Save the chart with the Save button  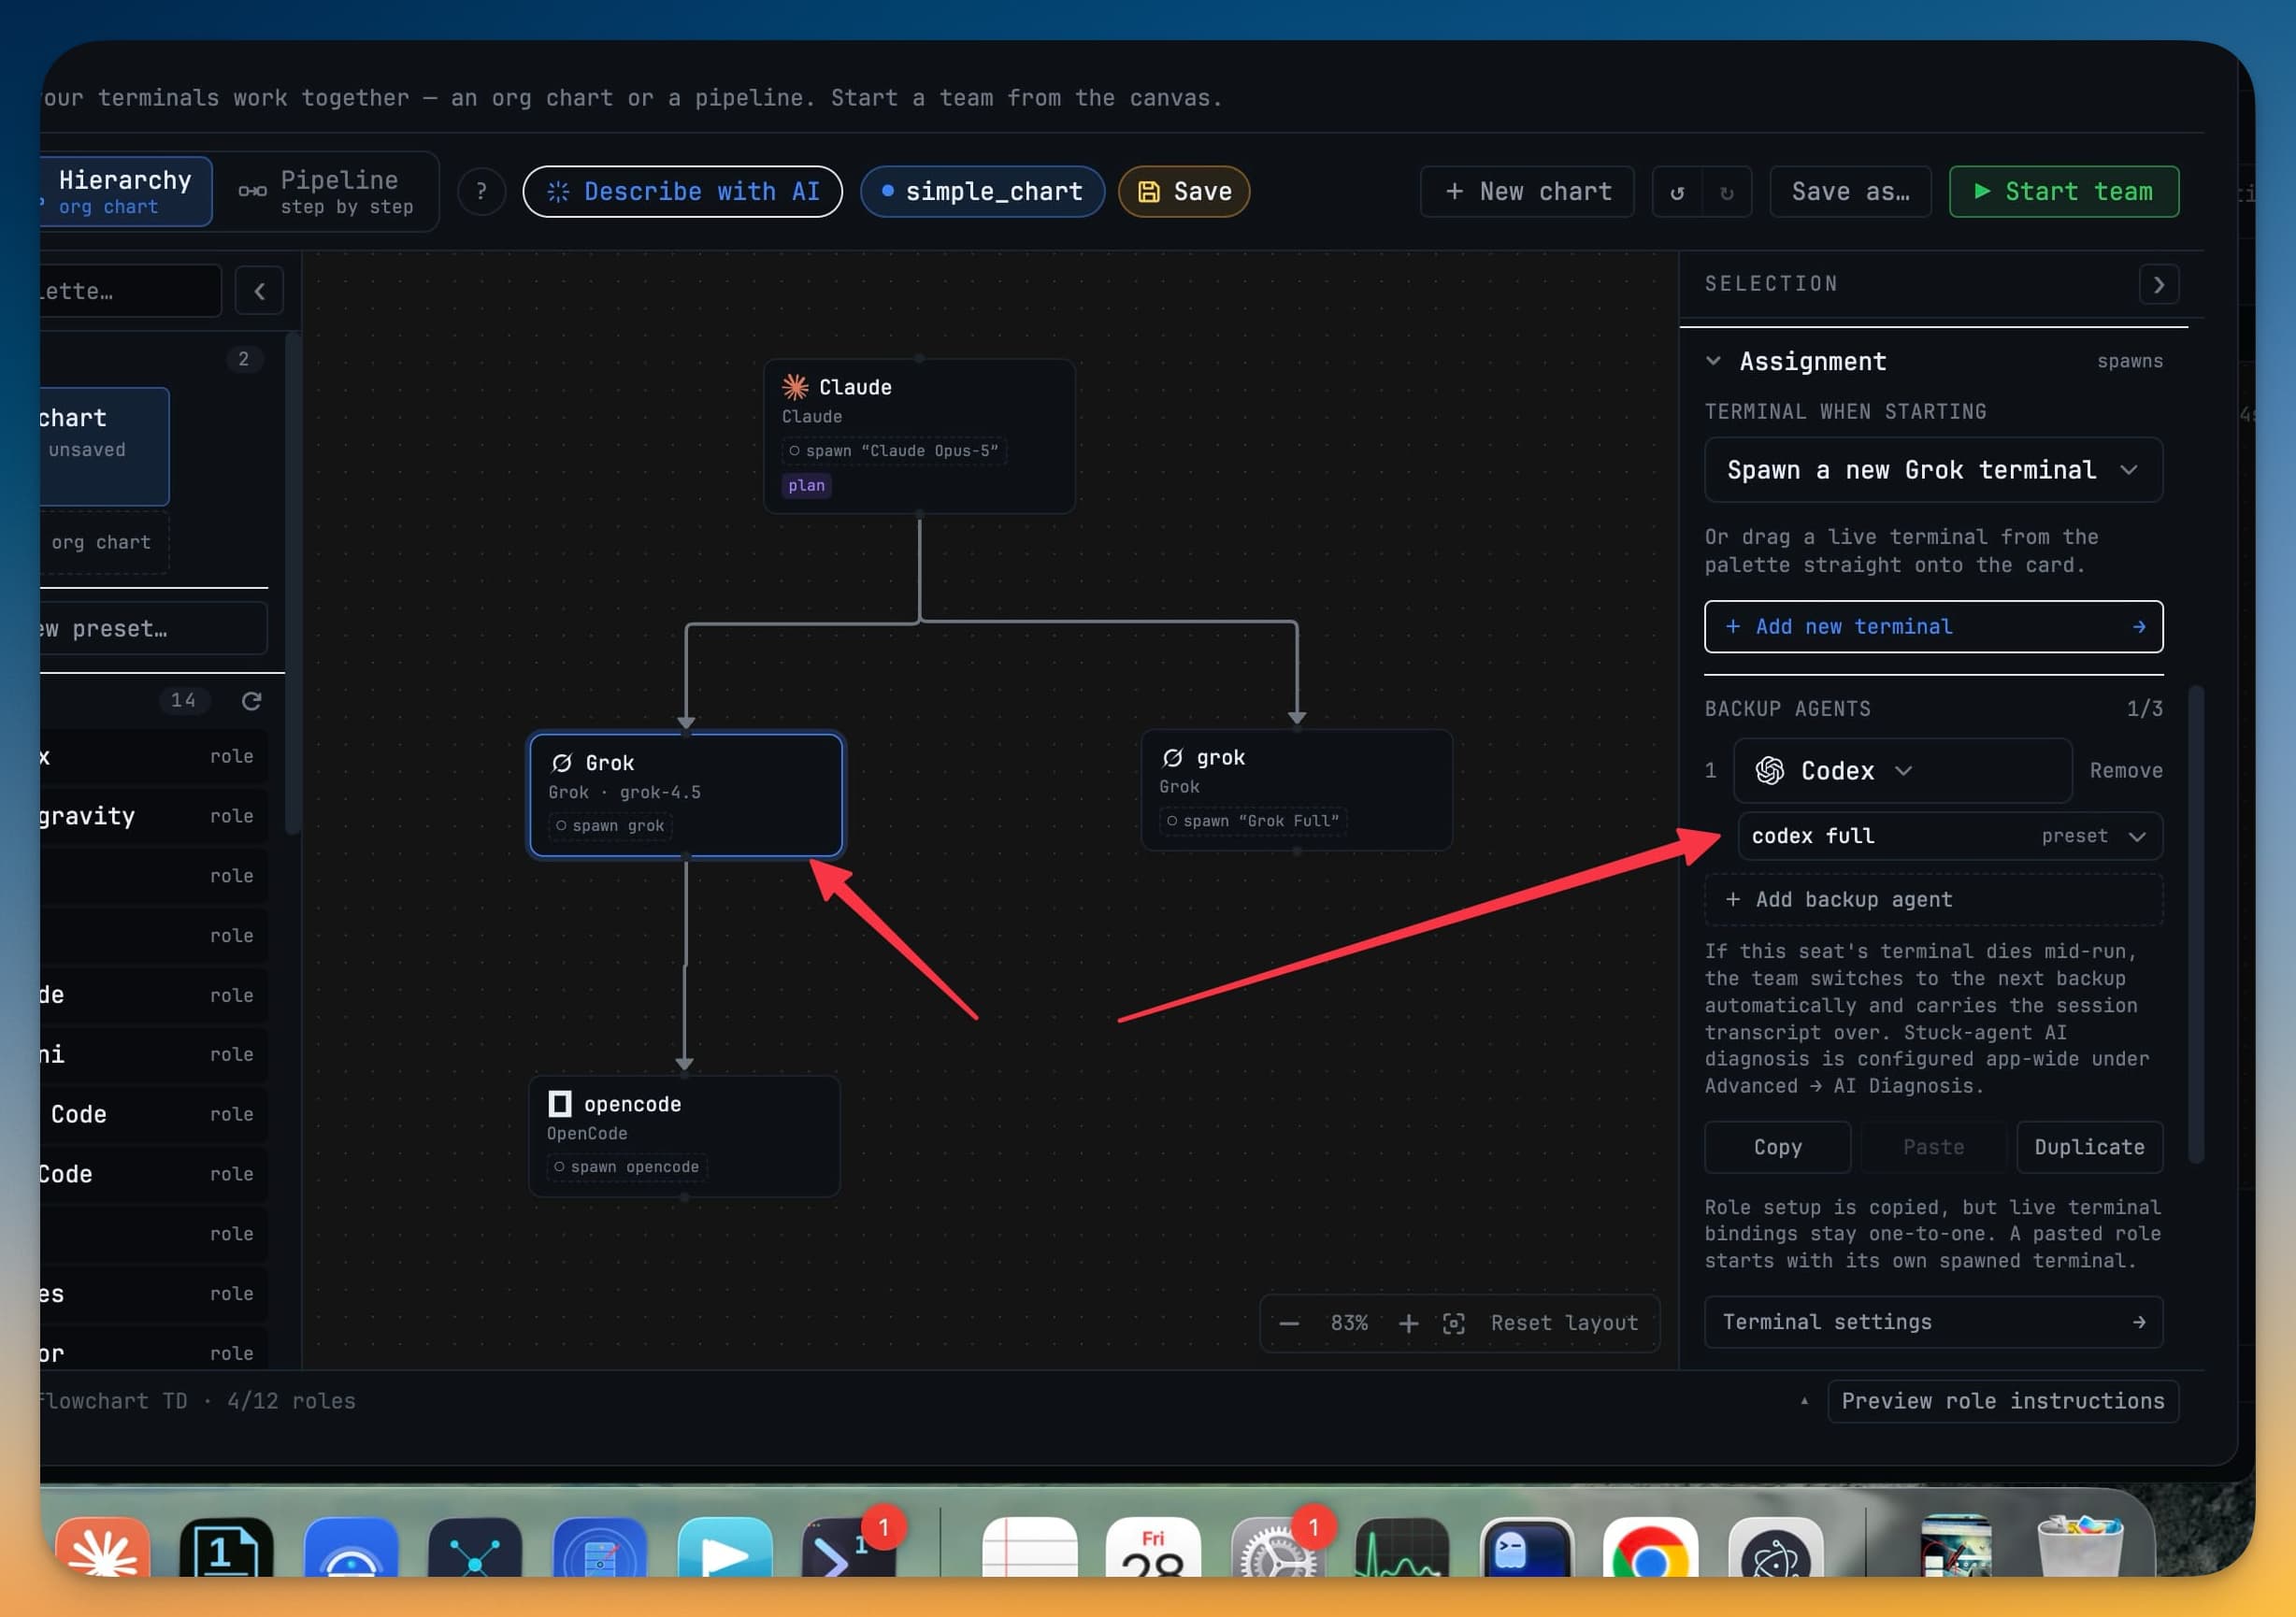pyautogui.click(x=1184, y=191)
